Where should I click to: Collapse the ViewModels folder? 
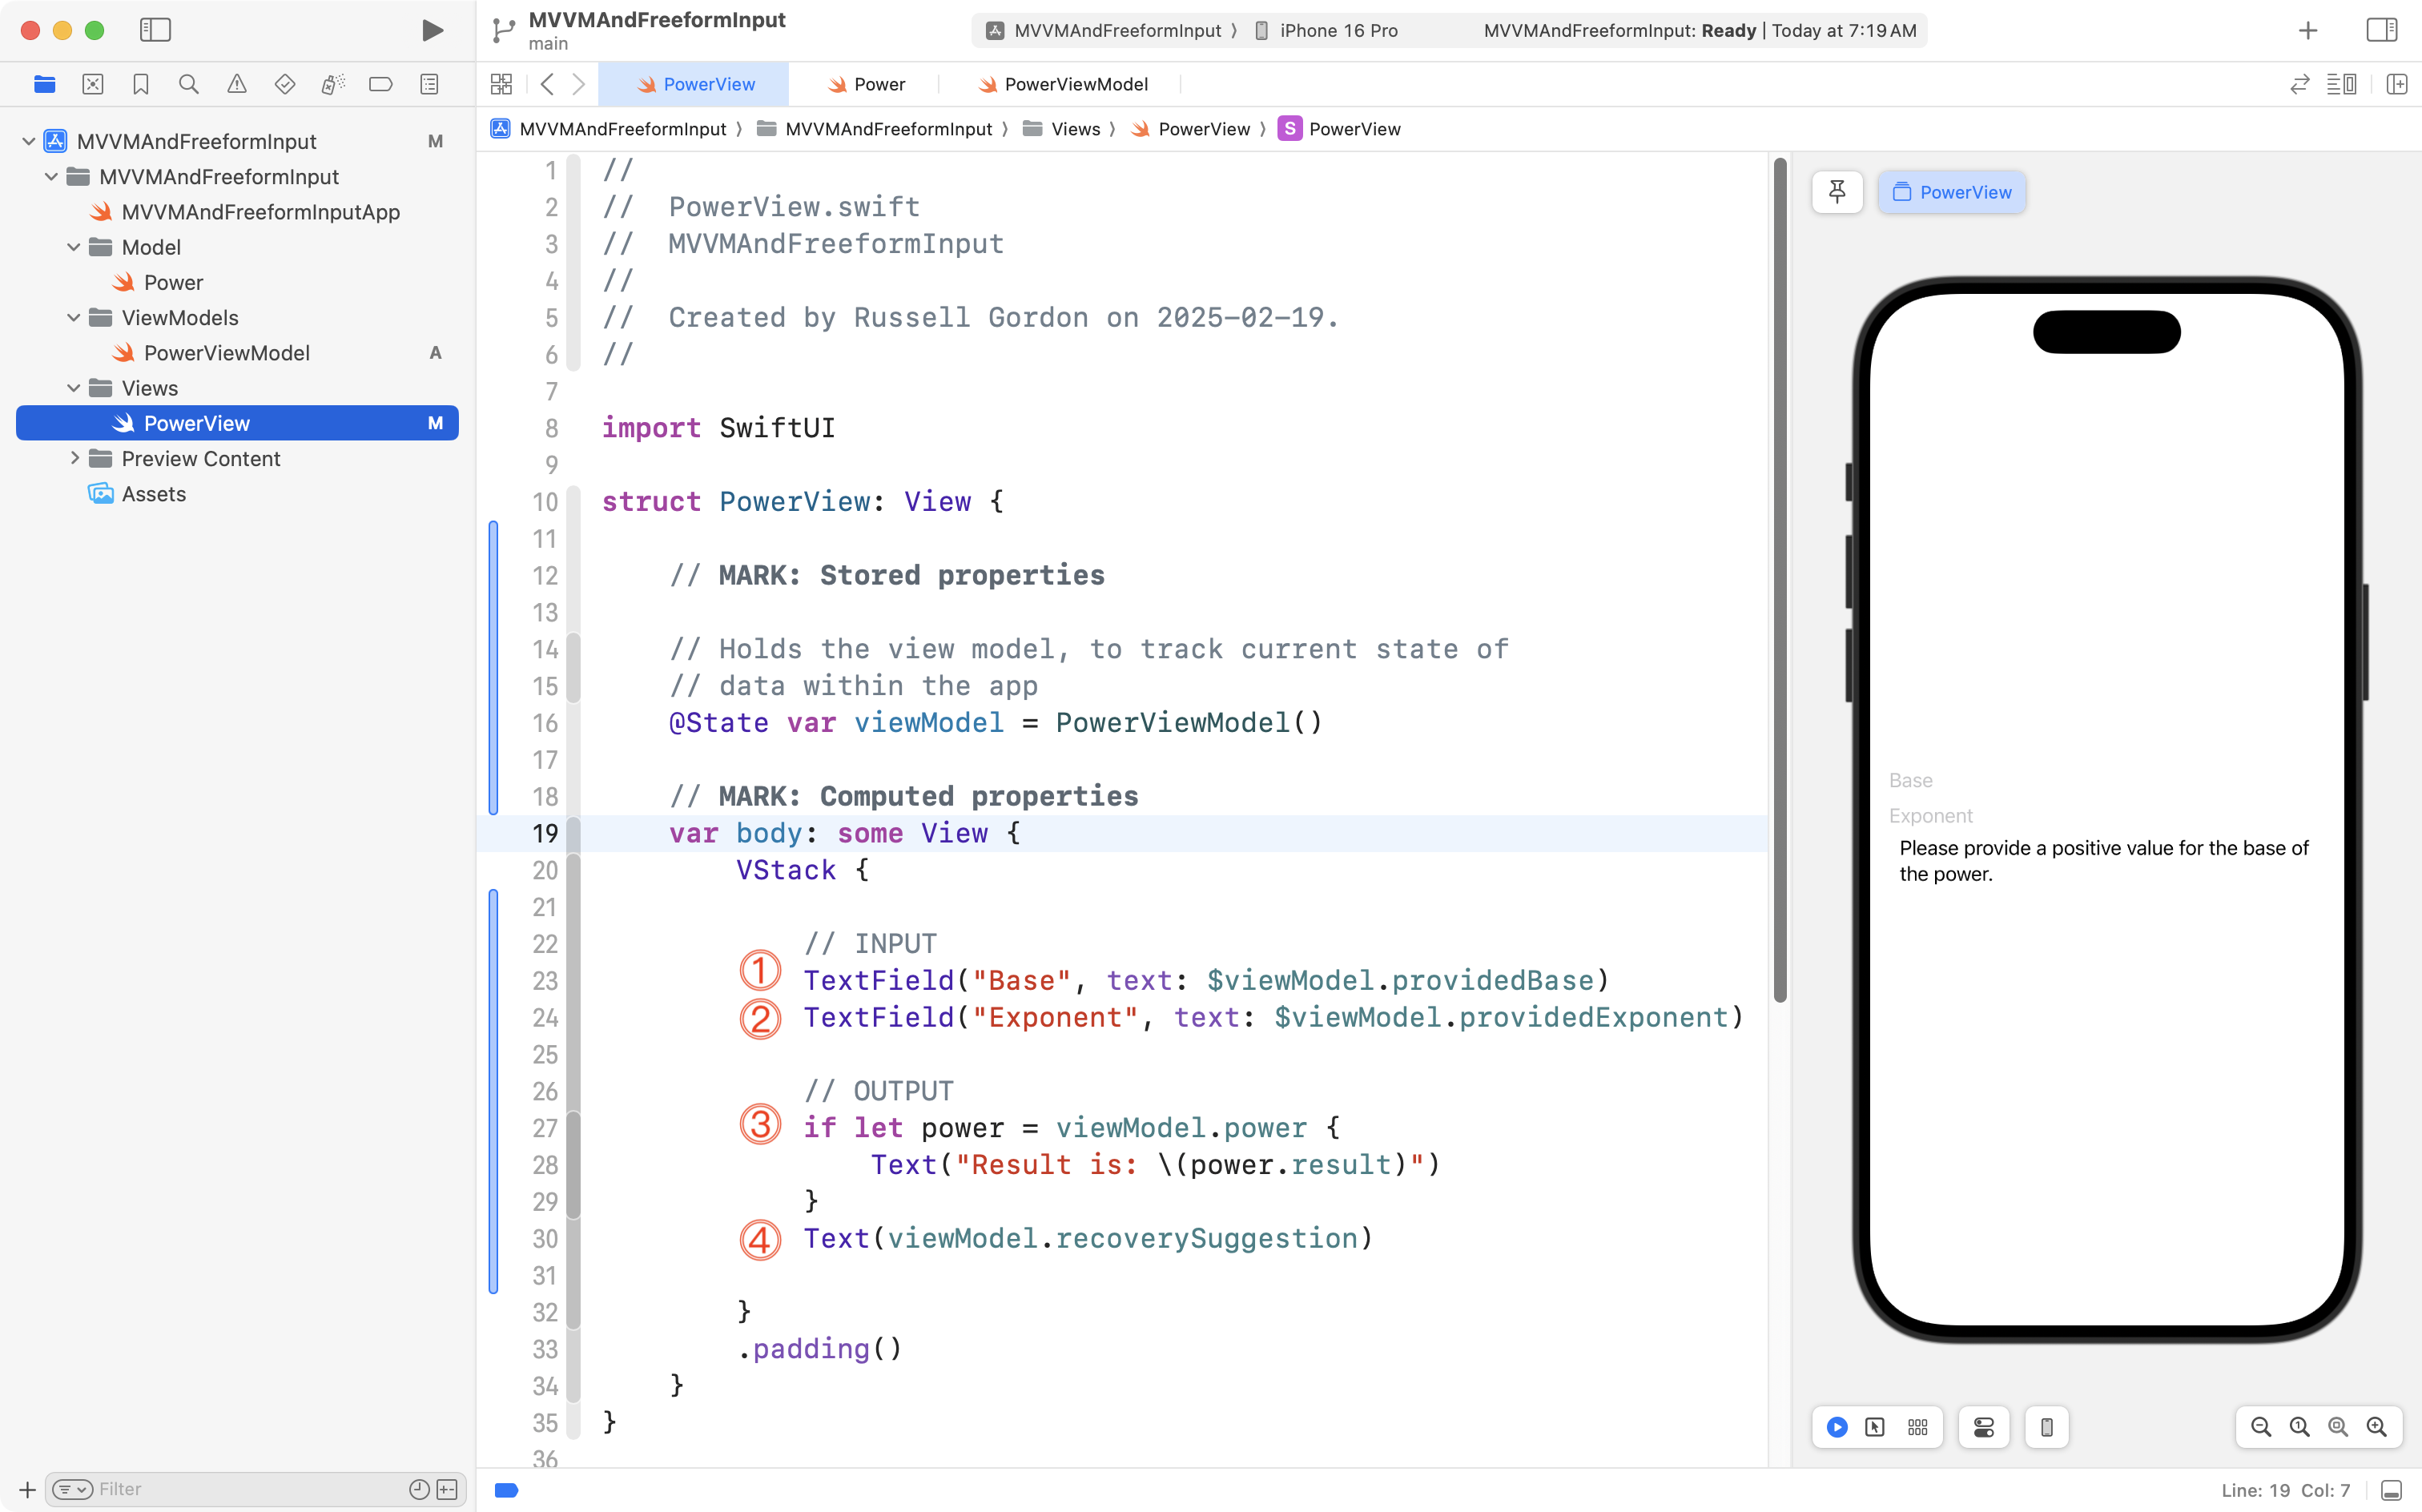coord(73,317)
